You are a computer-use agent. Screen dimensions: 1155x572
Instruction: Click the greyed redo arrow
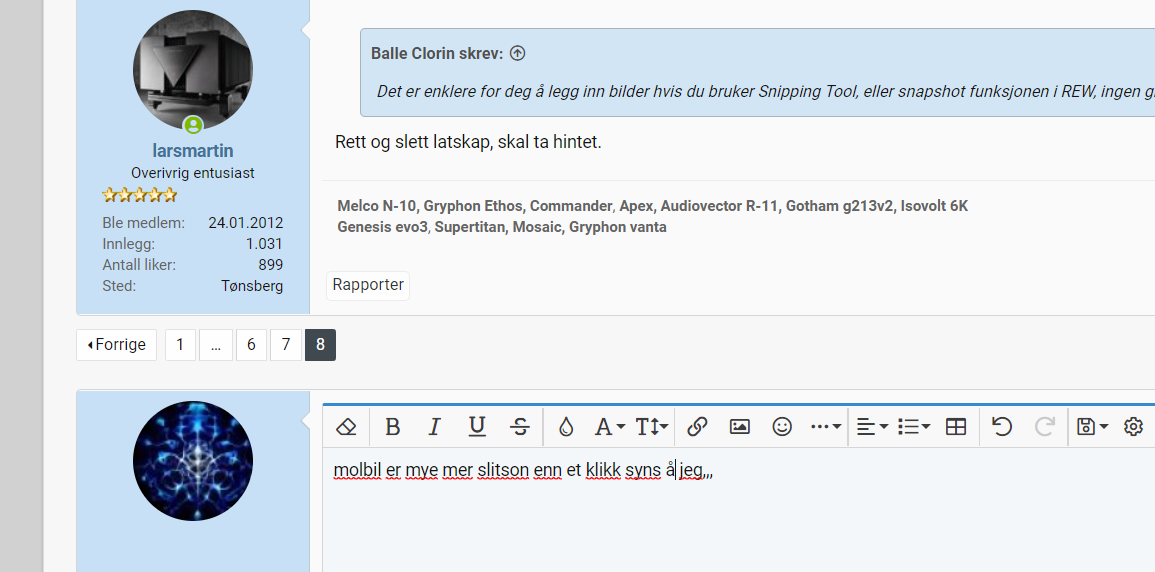click(1045, 426)
